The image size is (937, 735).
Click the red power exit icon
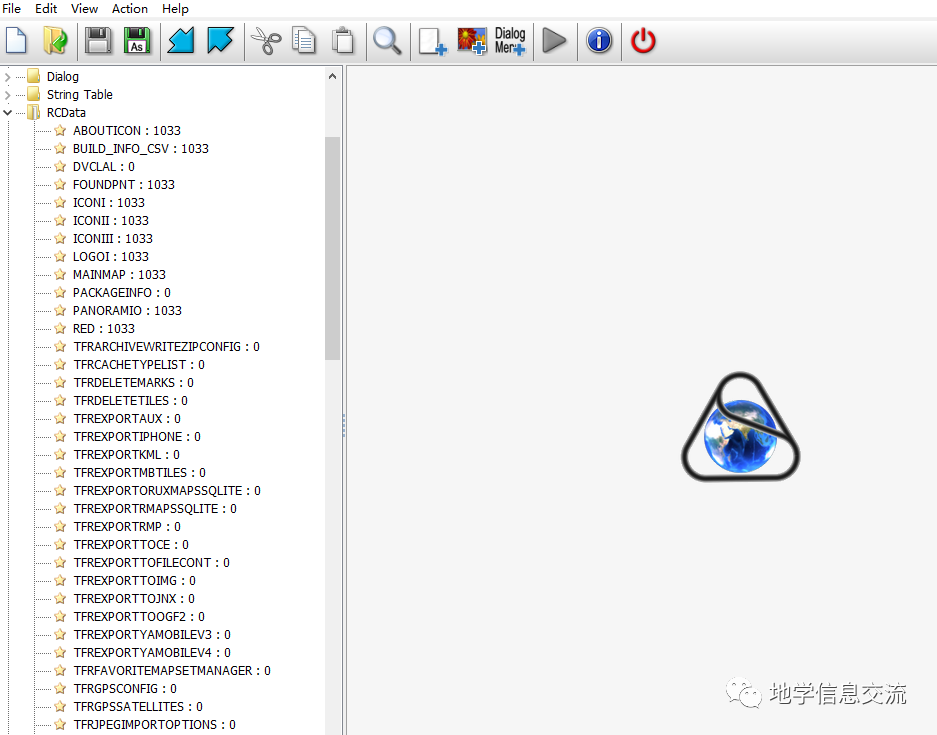tap(644, 41)
